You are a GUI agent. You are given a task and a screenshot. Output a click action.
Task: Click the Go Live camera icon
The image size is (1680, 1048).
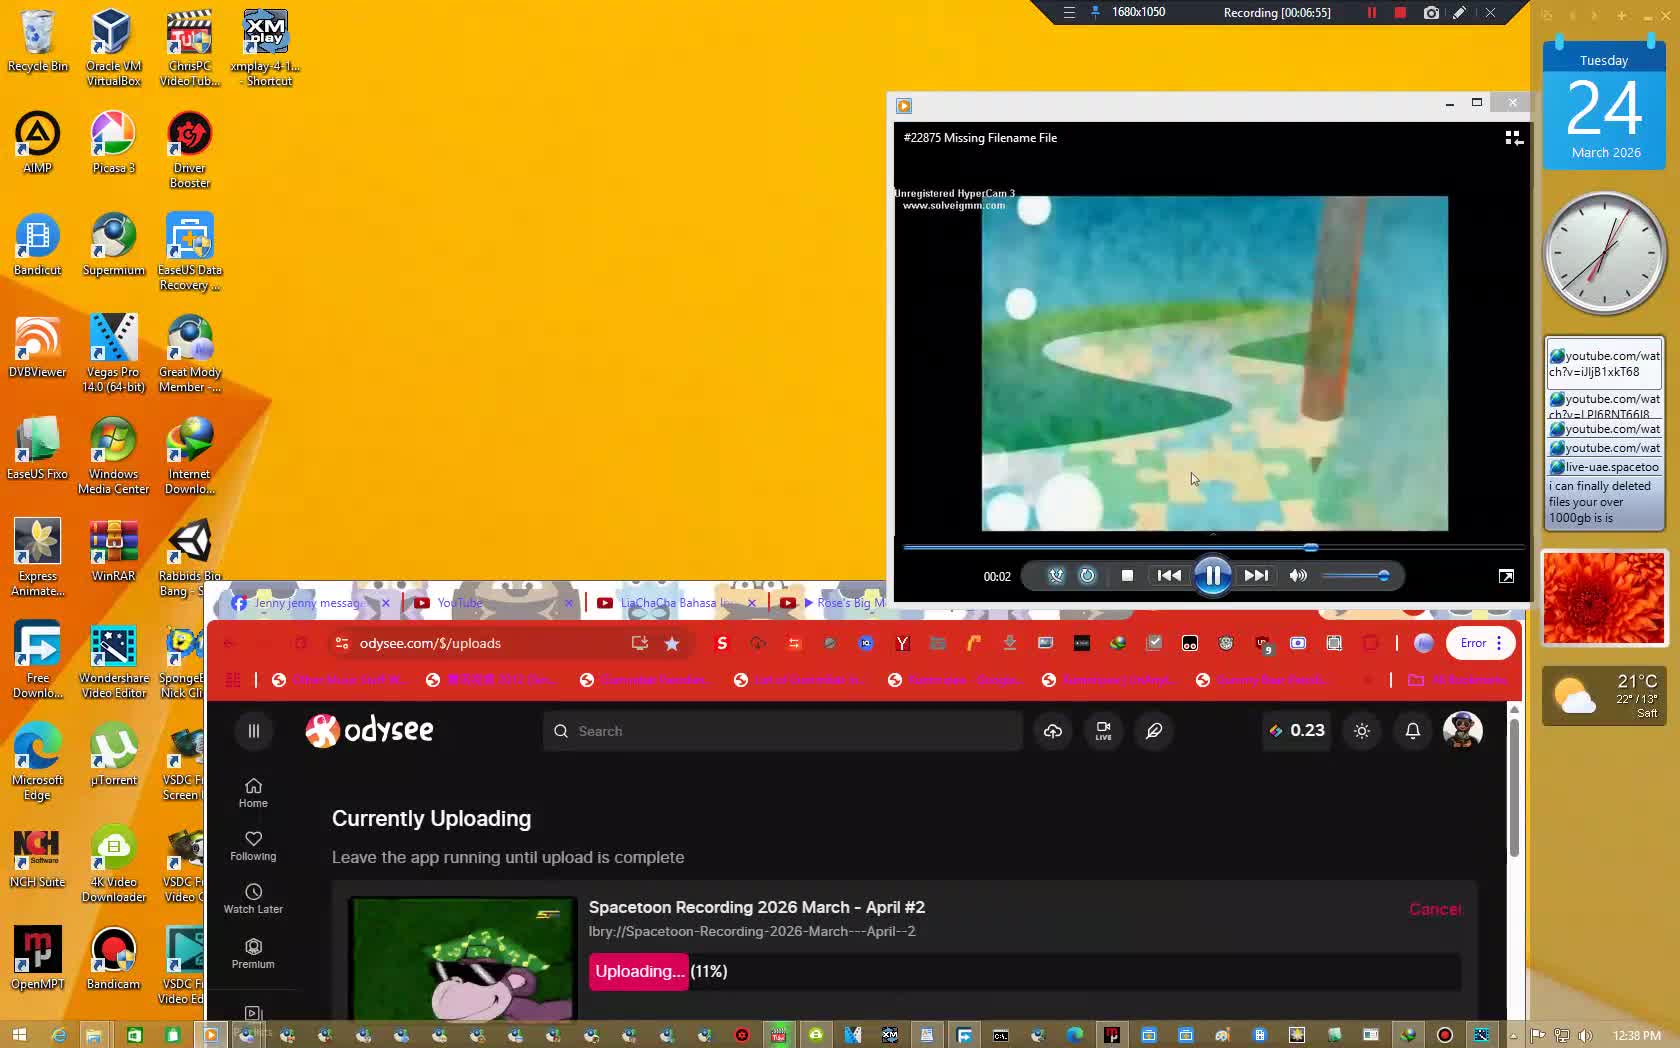pyautogui.click(x=1102, y=731)
